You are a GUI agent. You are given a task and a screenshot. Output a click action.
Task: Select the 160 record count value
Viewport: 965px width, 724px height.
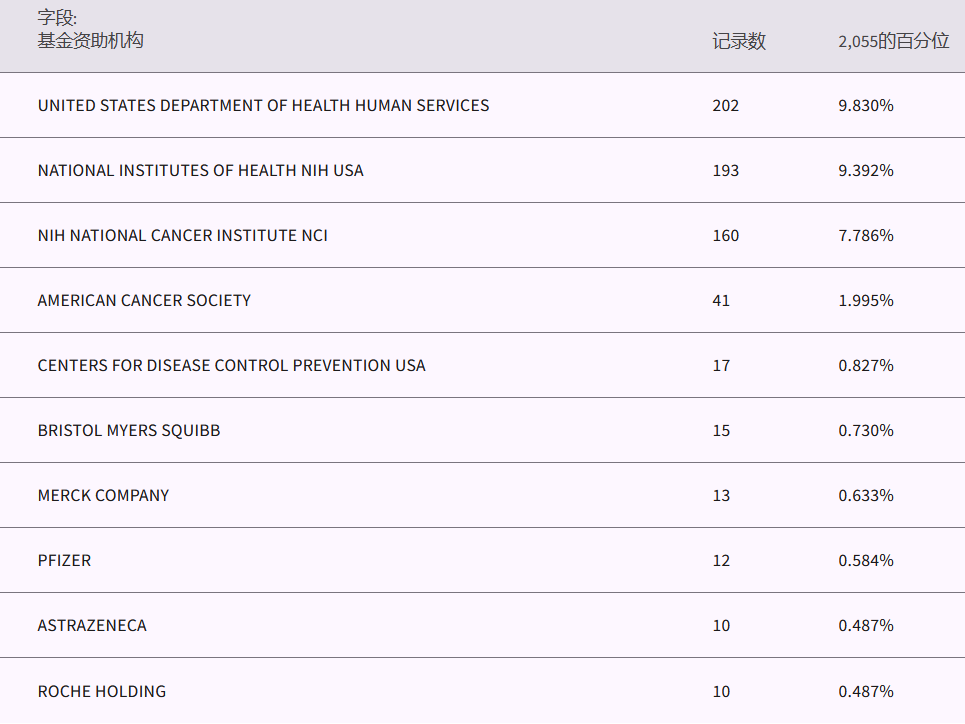725,235
